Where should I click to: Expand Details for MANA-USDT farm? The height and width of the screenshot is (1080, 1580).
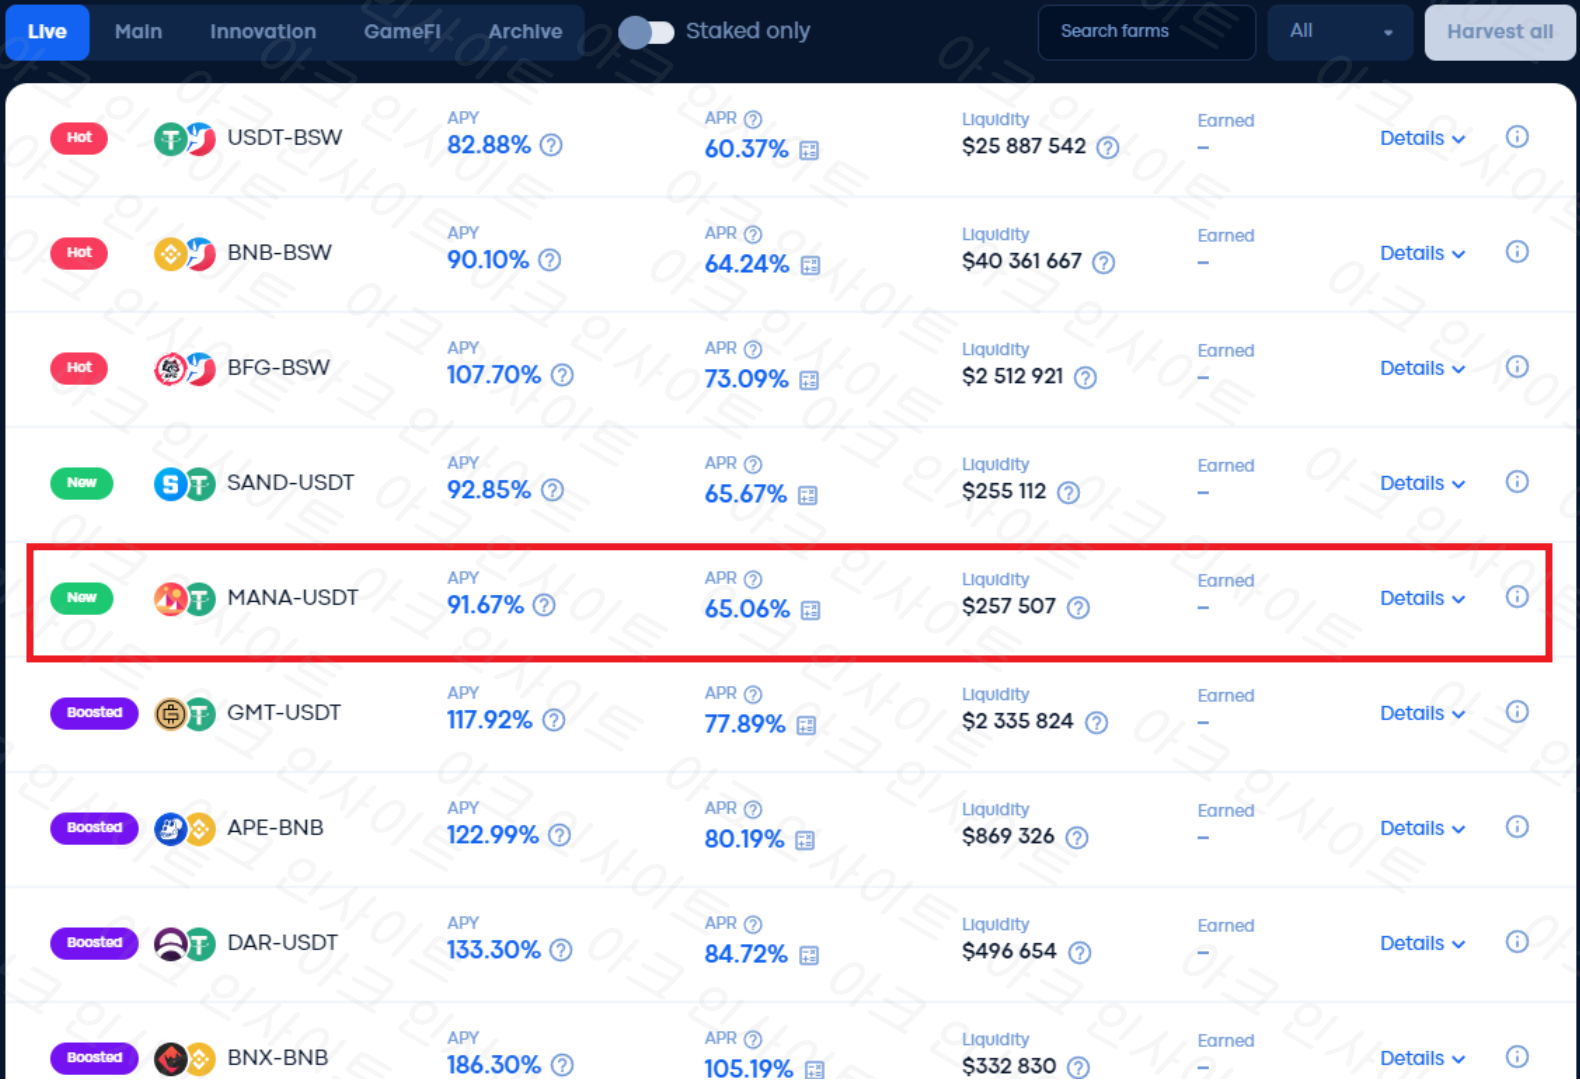coord(1422,598)
